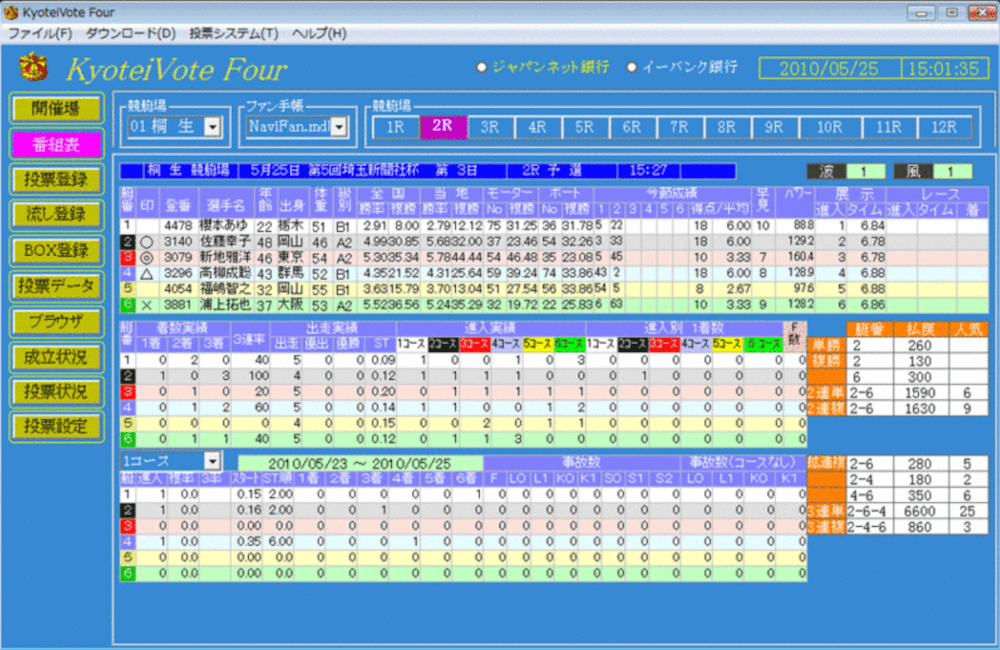Click the KyoteiVote crown logo icon
The width and height of the screenshot is (1000, 650).
(x=33, y=67)
